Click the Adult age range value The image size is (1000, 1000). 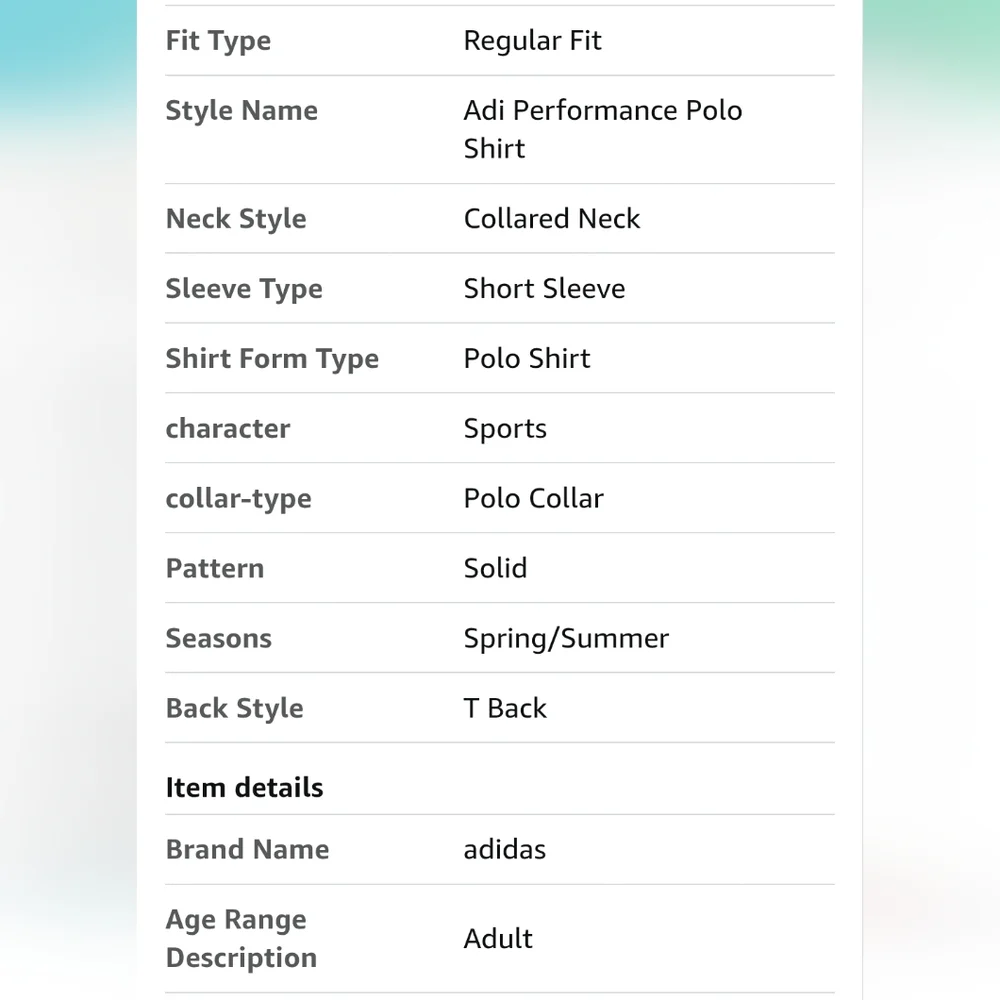[498, 939]
